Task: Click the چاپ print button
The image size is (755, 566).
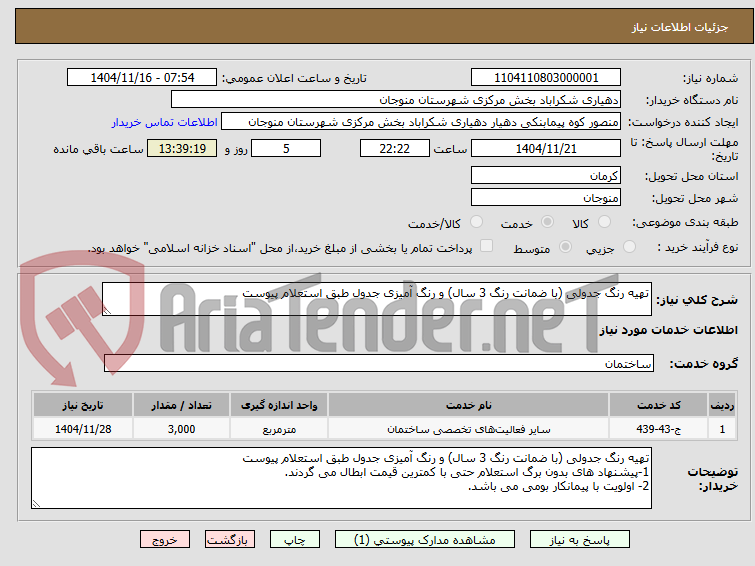Action: (294, 540)
